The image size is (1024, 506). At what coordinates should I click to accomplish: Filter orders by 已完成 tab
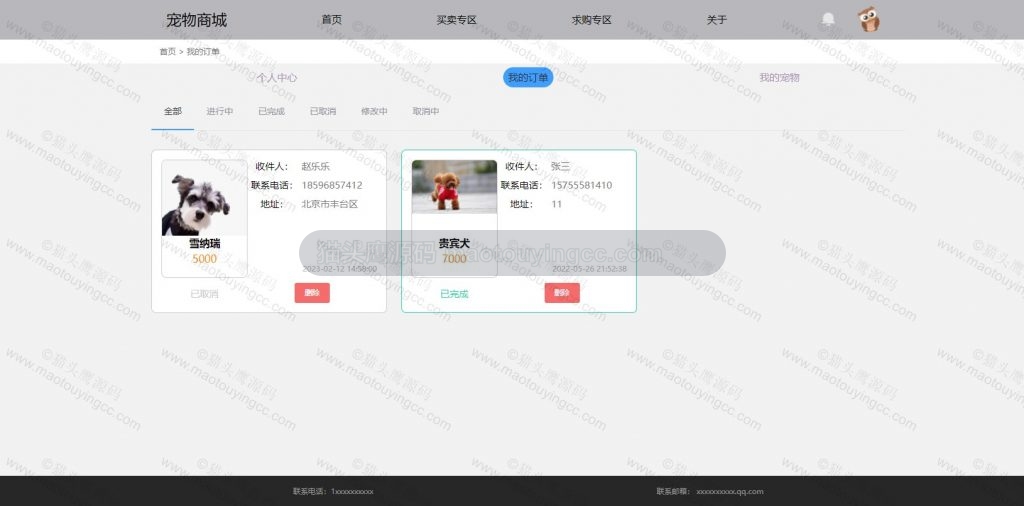tap(271, 112)
